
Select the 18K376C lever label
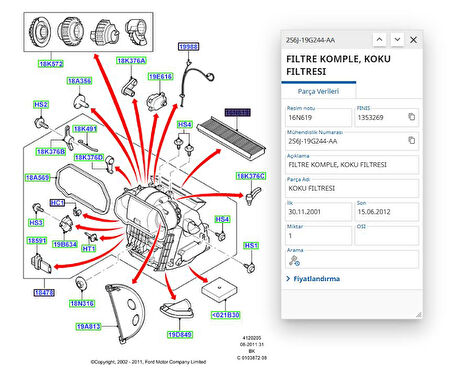click(251, 176)
